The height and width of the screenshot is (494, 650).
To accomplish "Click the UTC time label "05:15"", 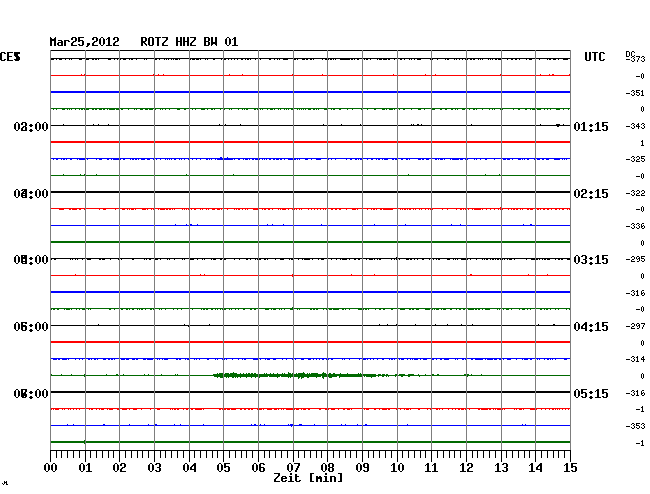I will tap(591, 394).
